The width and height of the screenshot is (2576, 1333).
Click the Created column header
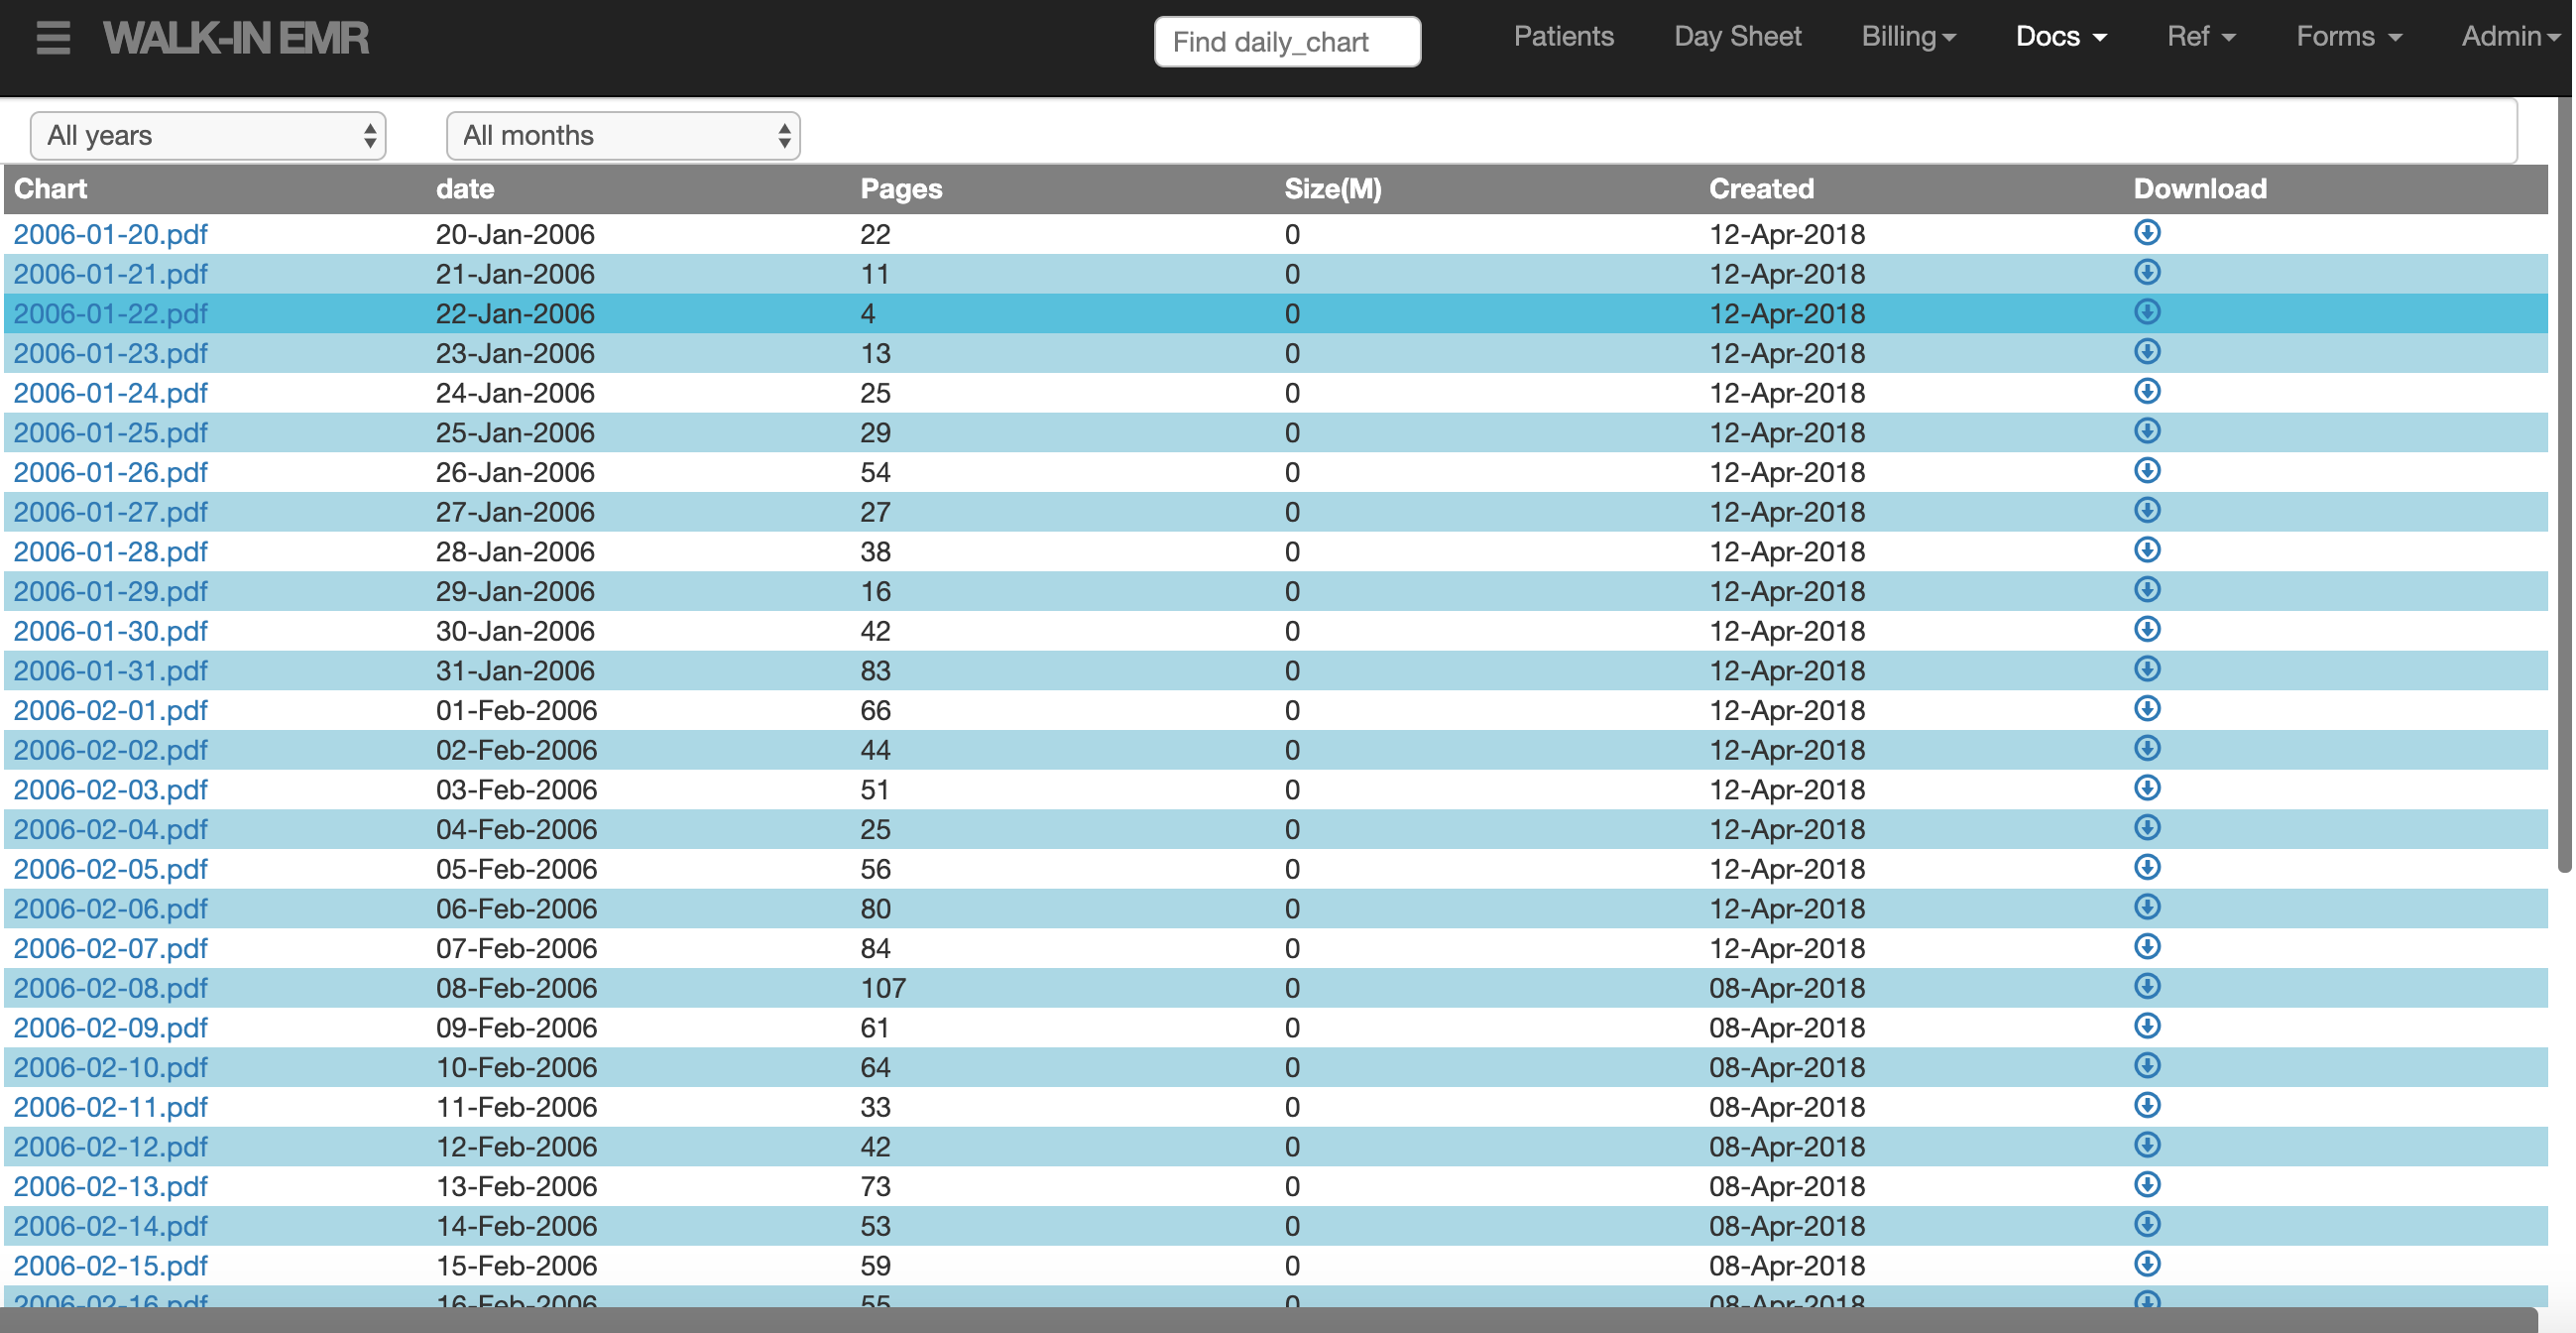coord(1761,189)
